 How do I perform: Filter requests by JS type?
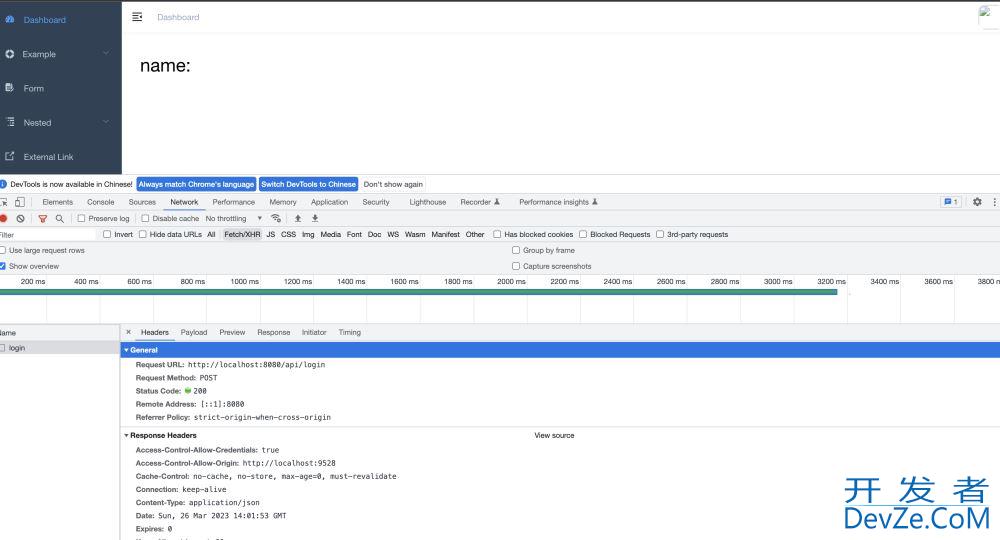click(270, 235)
